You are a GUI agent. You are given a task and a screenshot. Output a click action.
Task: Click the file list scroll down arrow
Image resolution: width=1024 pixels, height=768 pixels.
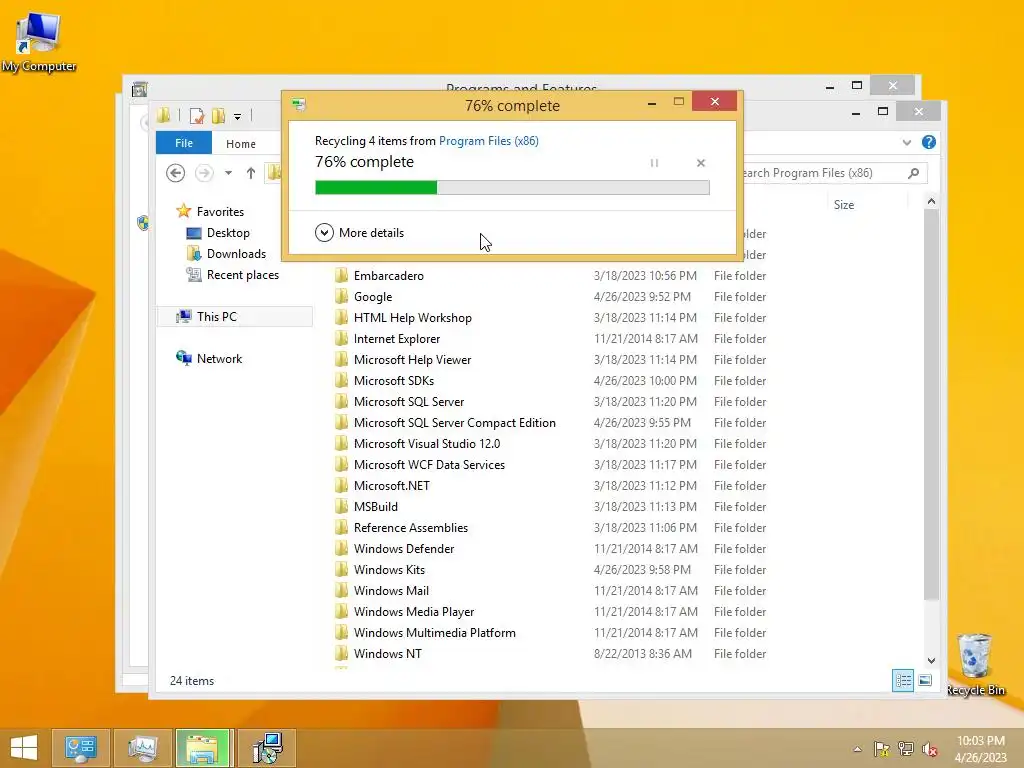[931, 660]
